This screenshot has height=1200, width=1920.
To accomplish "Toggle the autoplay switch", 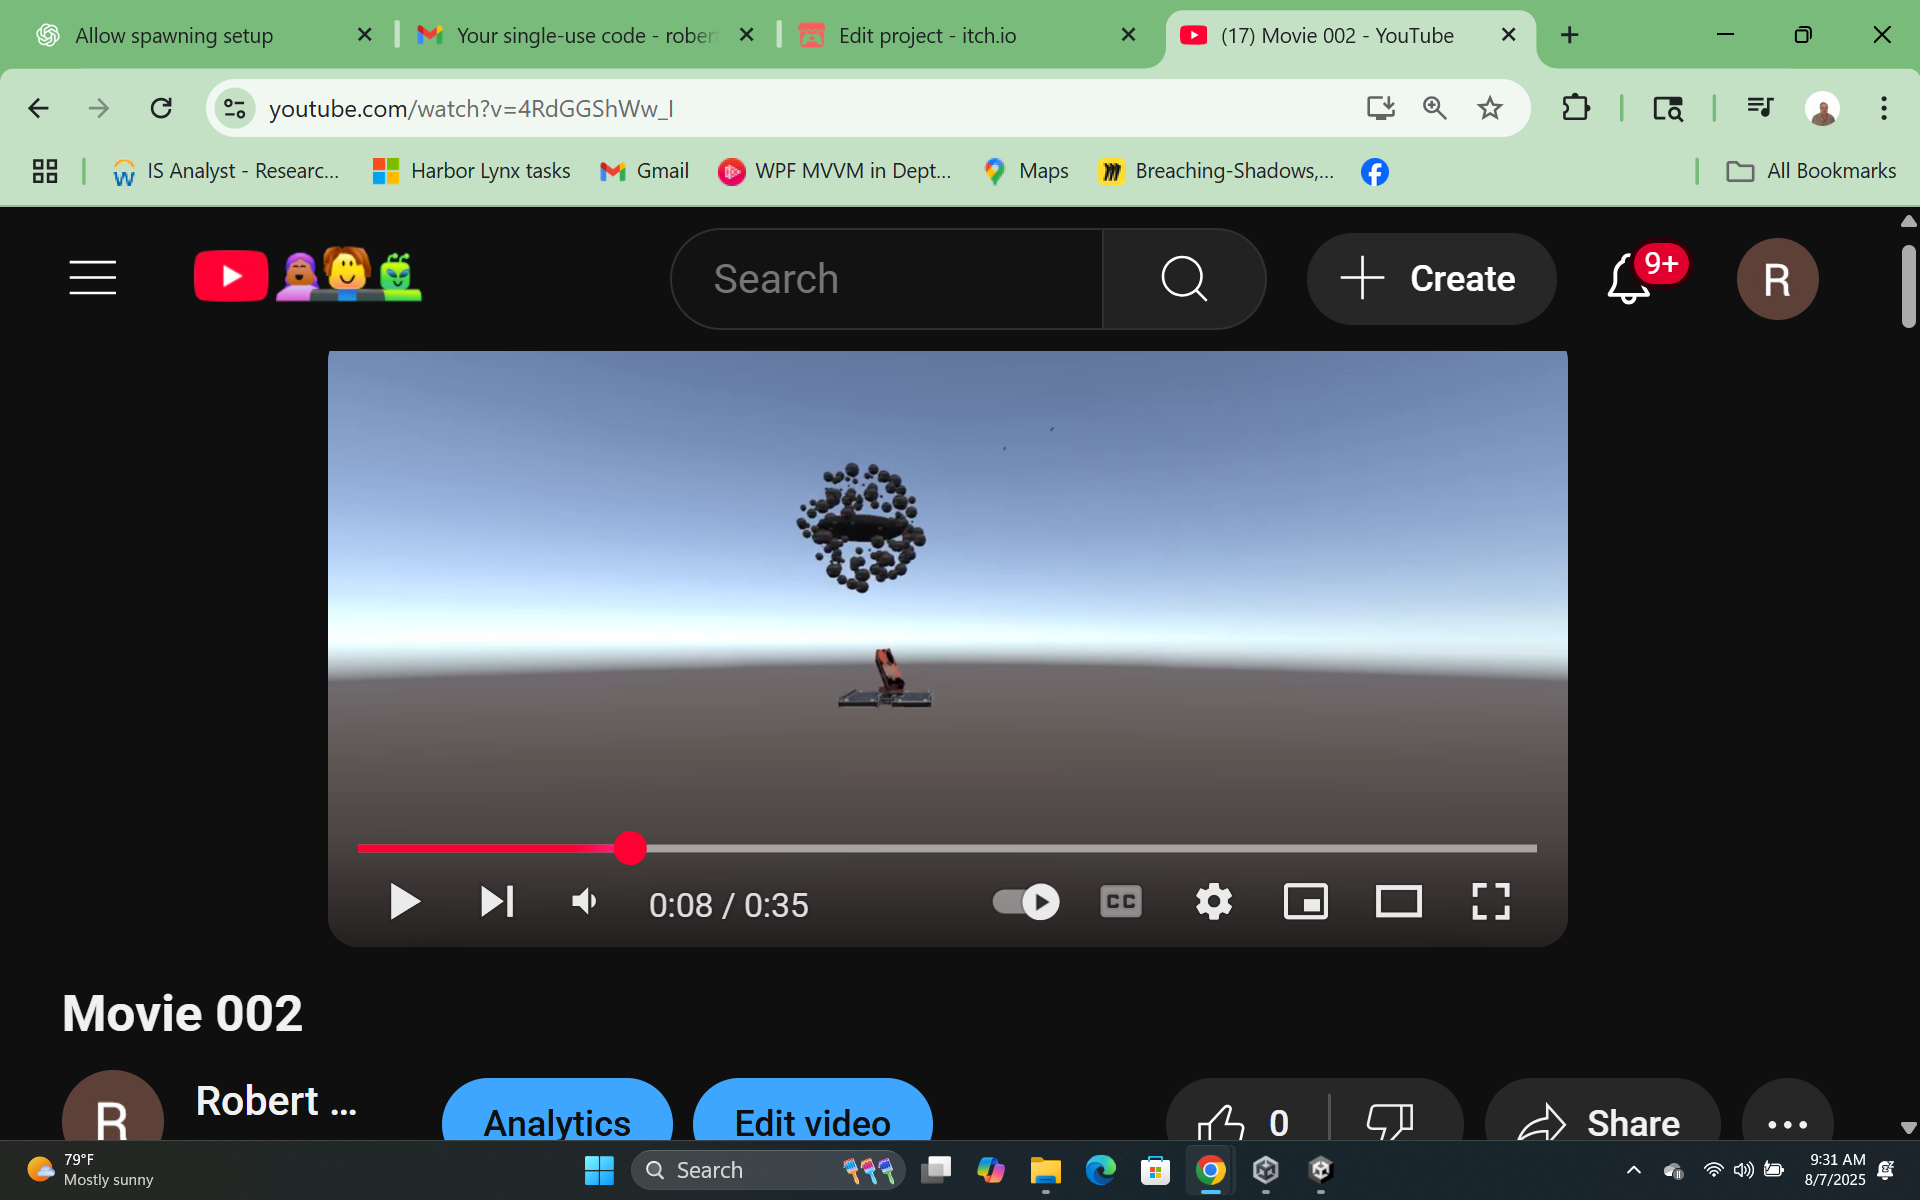I will (x=1026, y=902).
